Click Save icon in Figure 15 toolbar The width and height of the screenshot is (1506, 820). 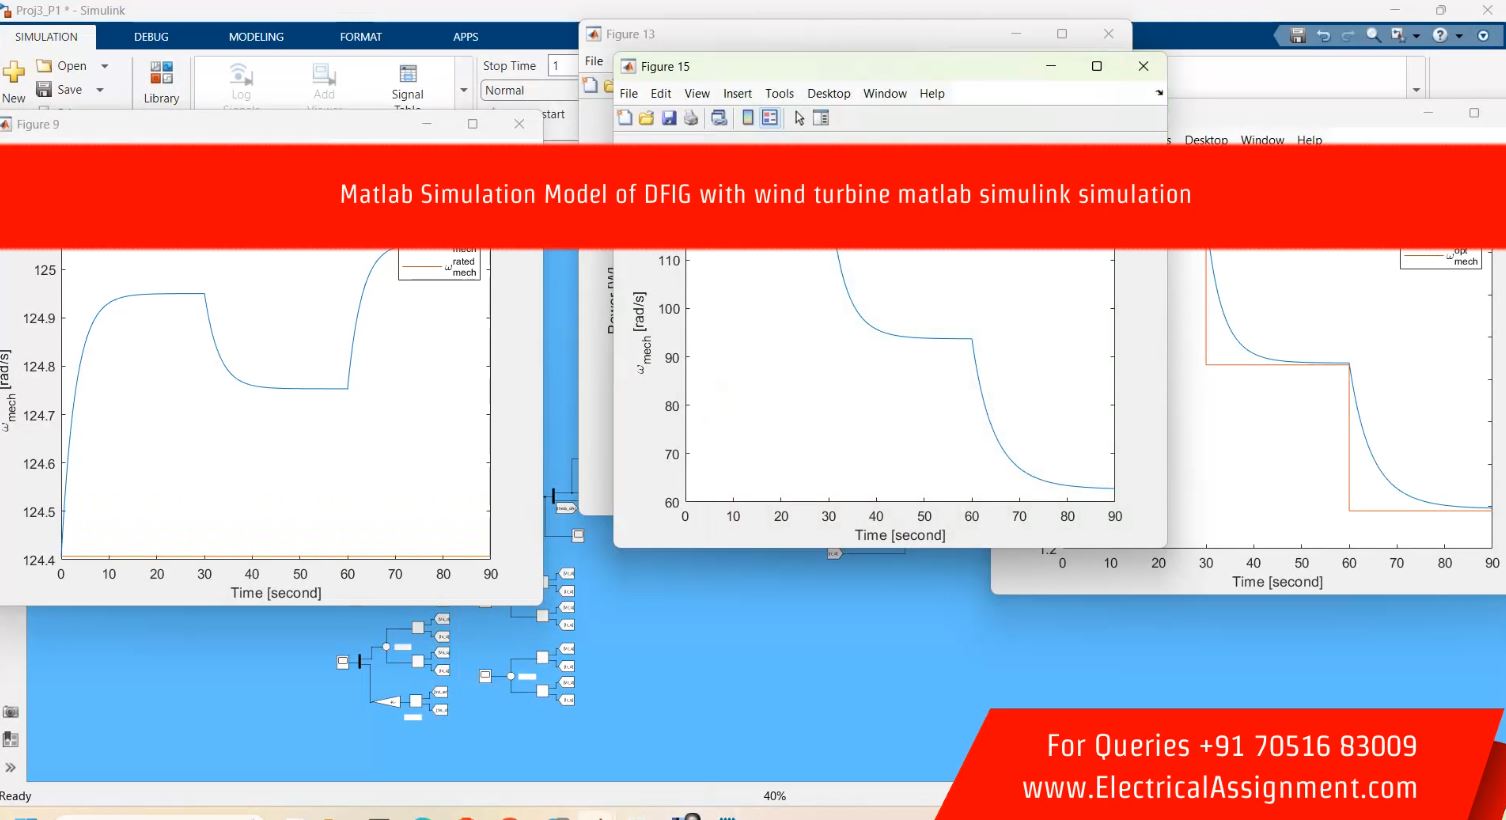[x=669, y=118]
